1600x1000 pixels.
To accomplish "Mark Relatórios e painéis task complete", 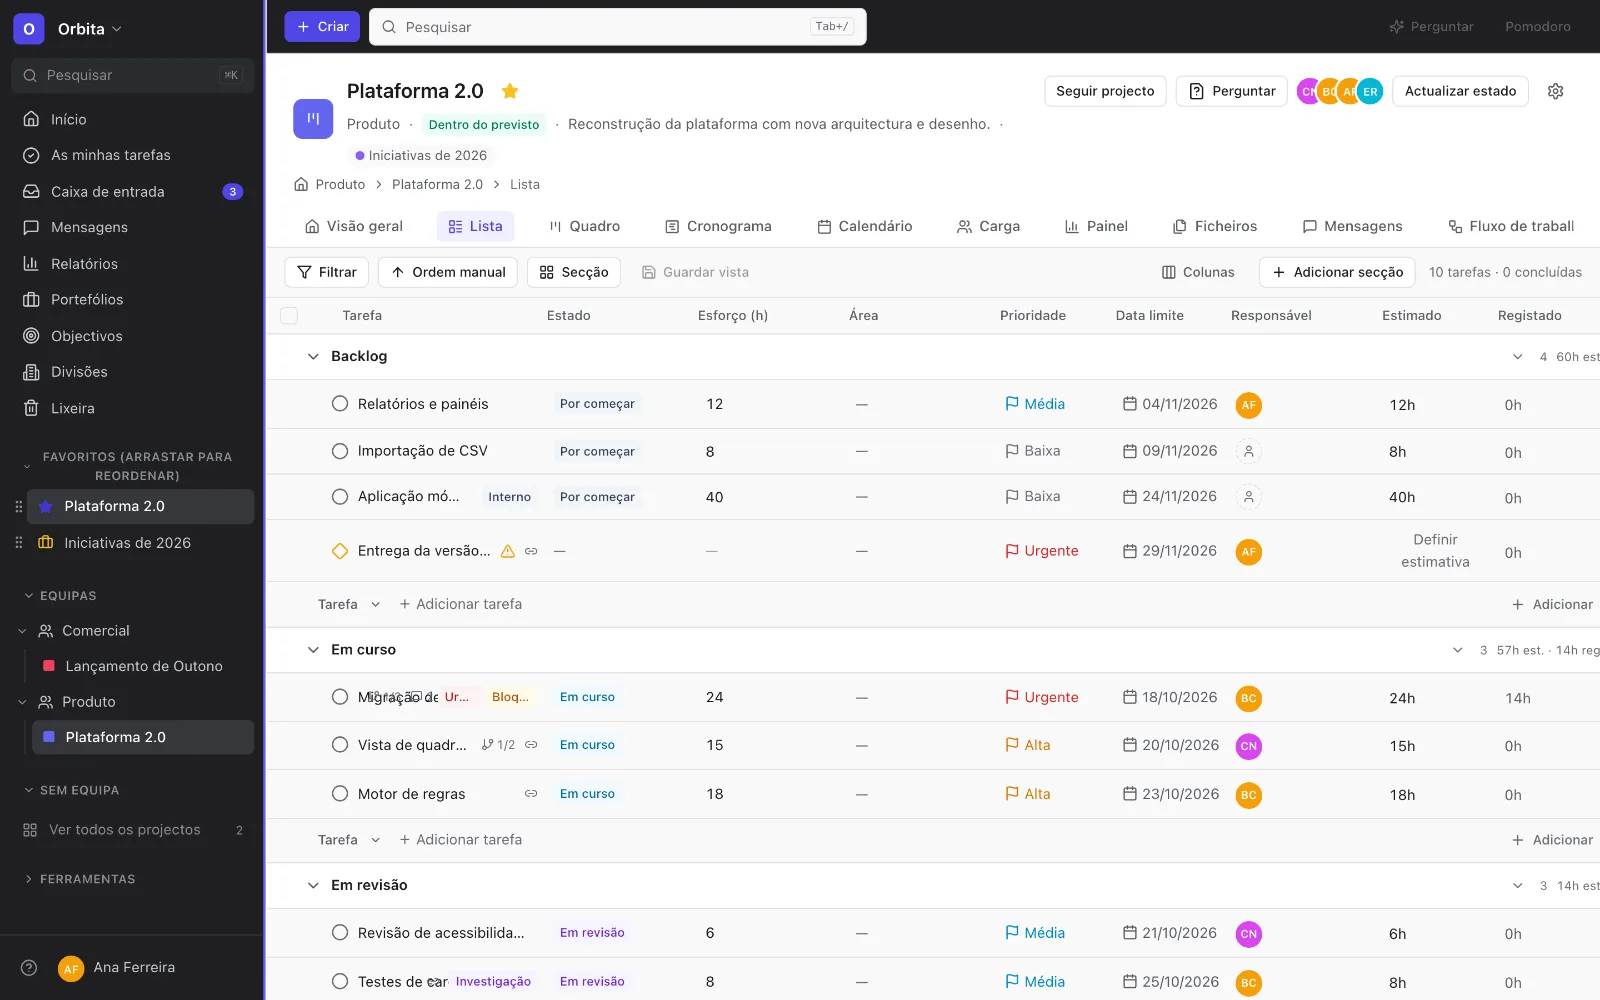I will point(340,404).
